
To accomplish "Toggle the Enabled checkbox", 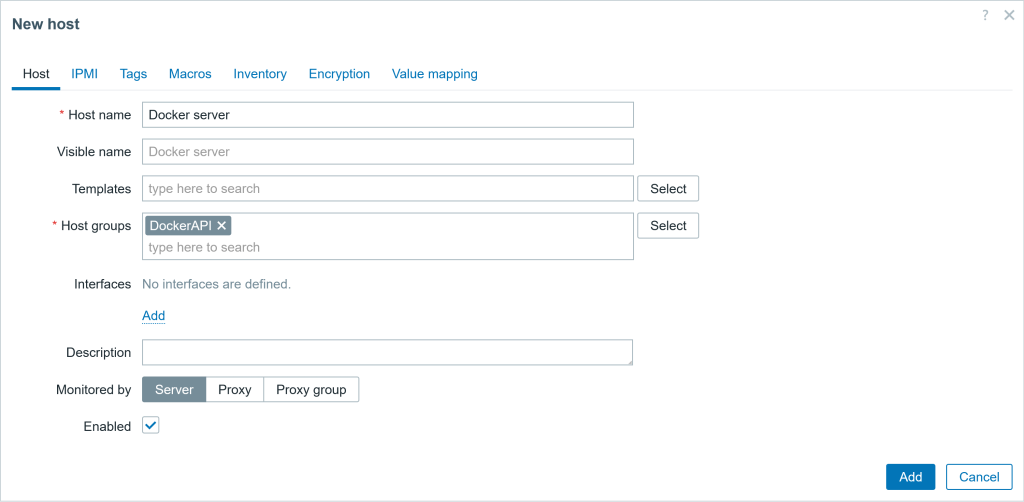I will (151, 426).
